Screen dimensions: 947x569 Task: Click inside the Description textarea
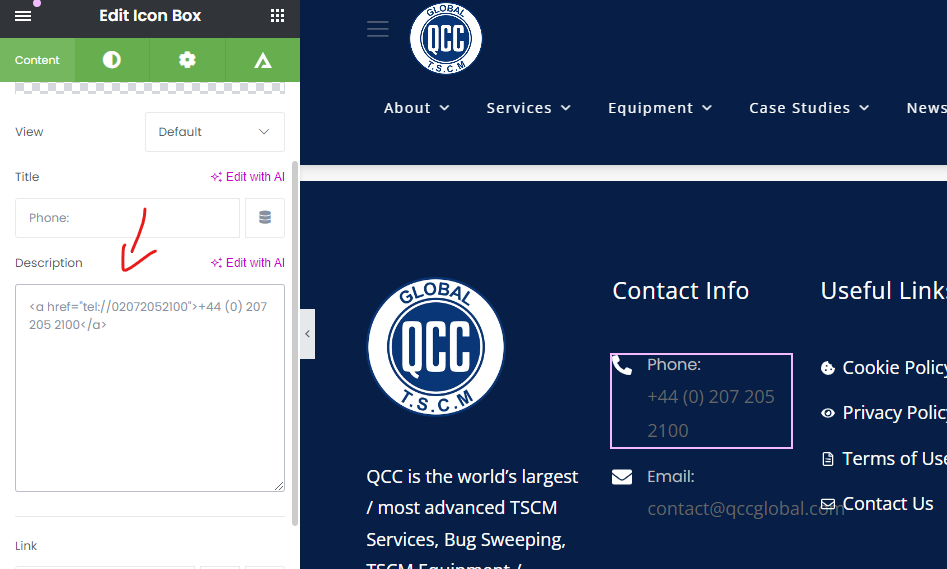150,388
